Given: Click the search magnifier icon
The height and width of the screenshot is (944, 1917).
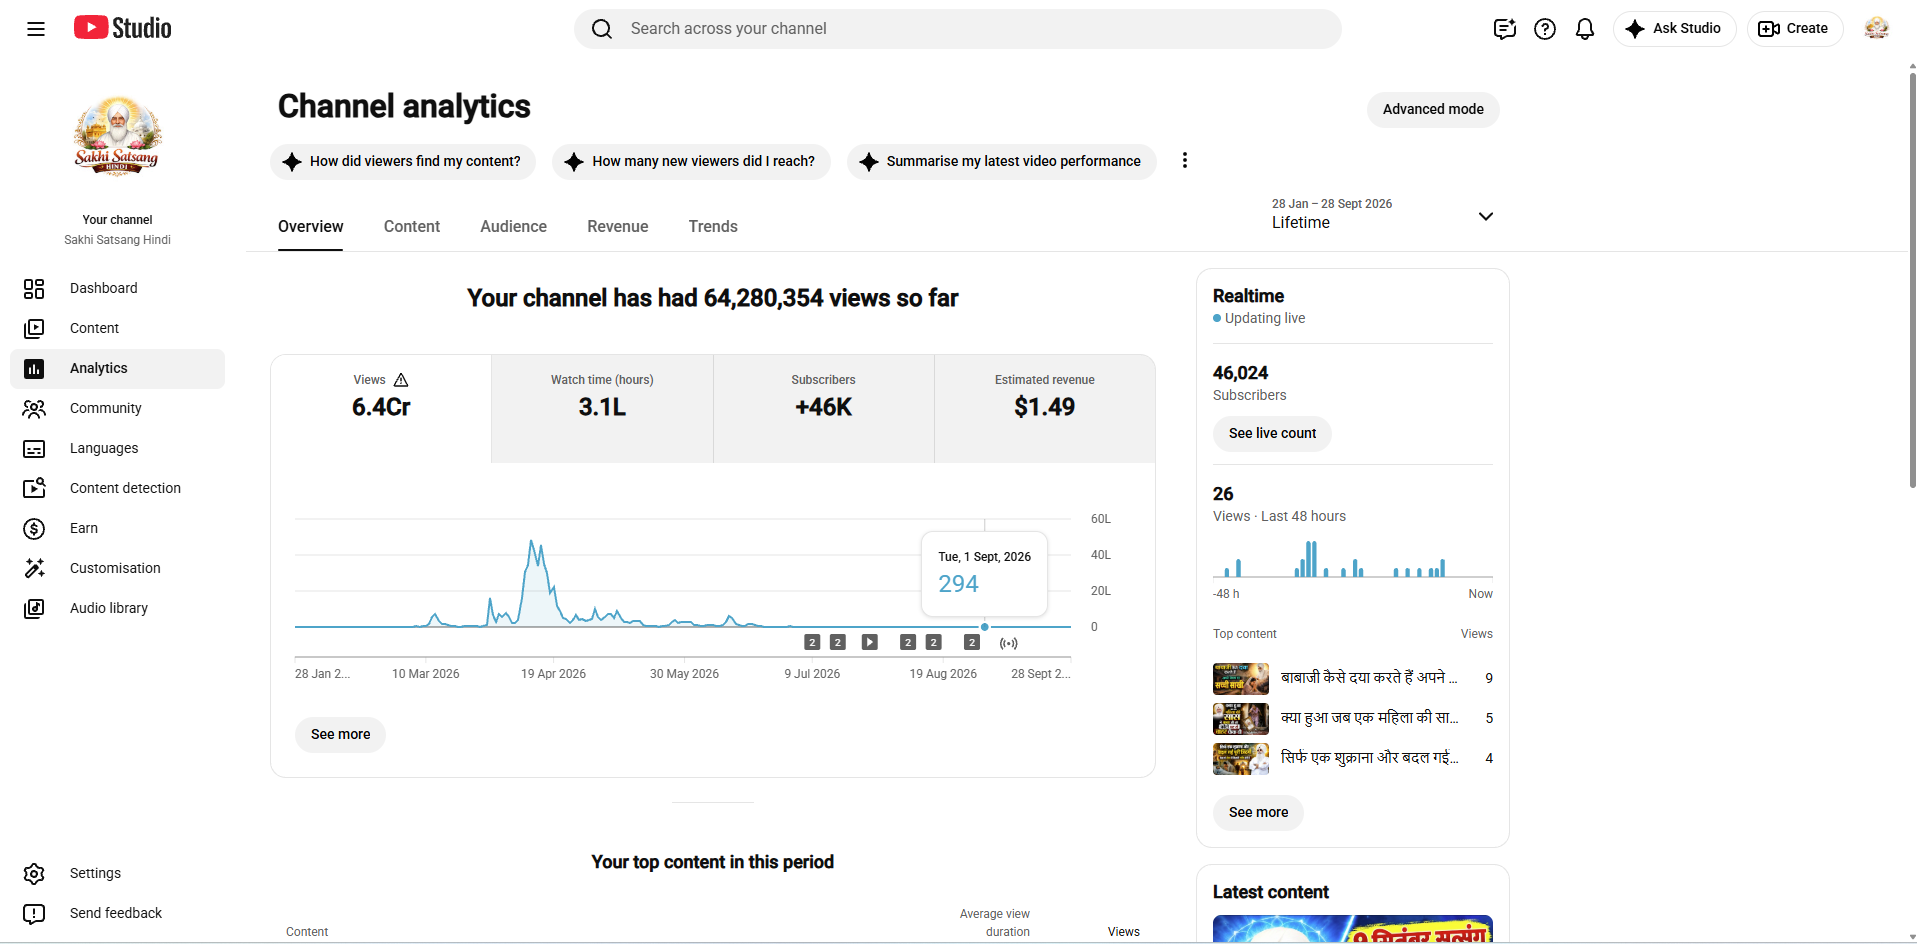Looking at the screenshot, I should pyautogui.click(x=602, y=29).
